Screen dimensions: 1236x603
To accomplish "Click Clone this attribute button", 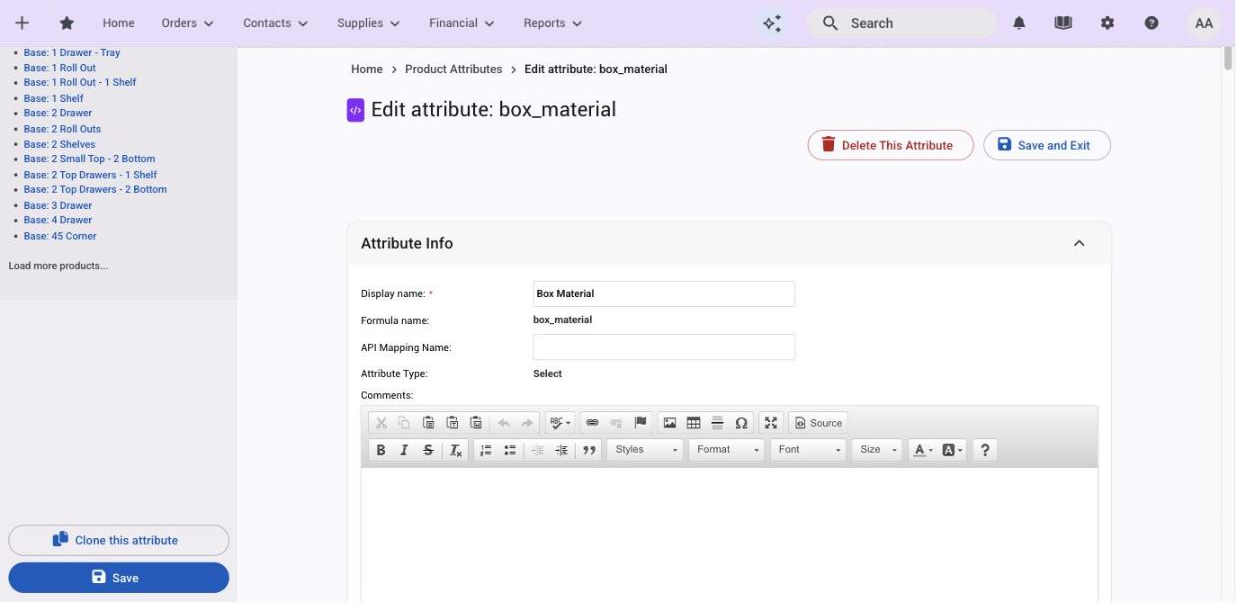I will pyautogui.click(x=119, y=540).
